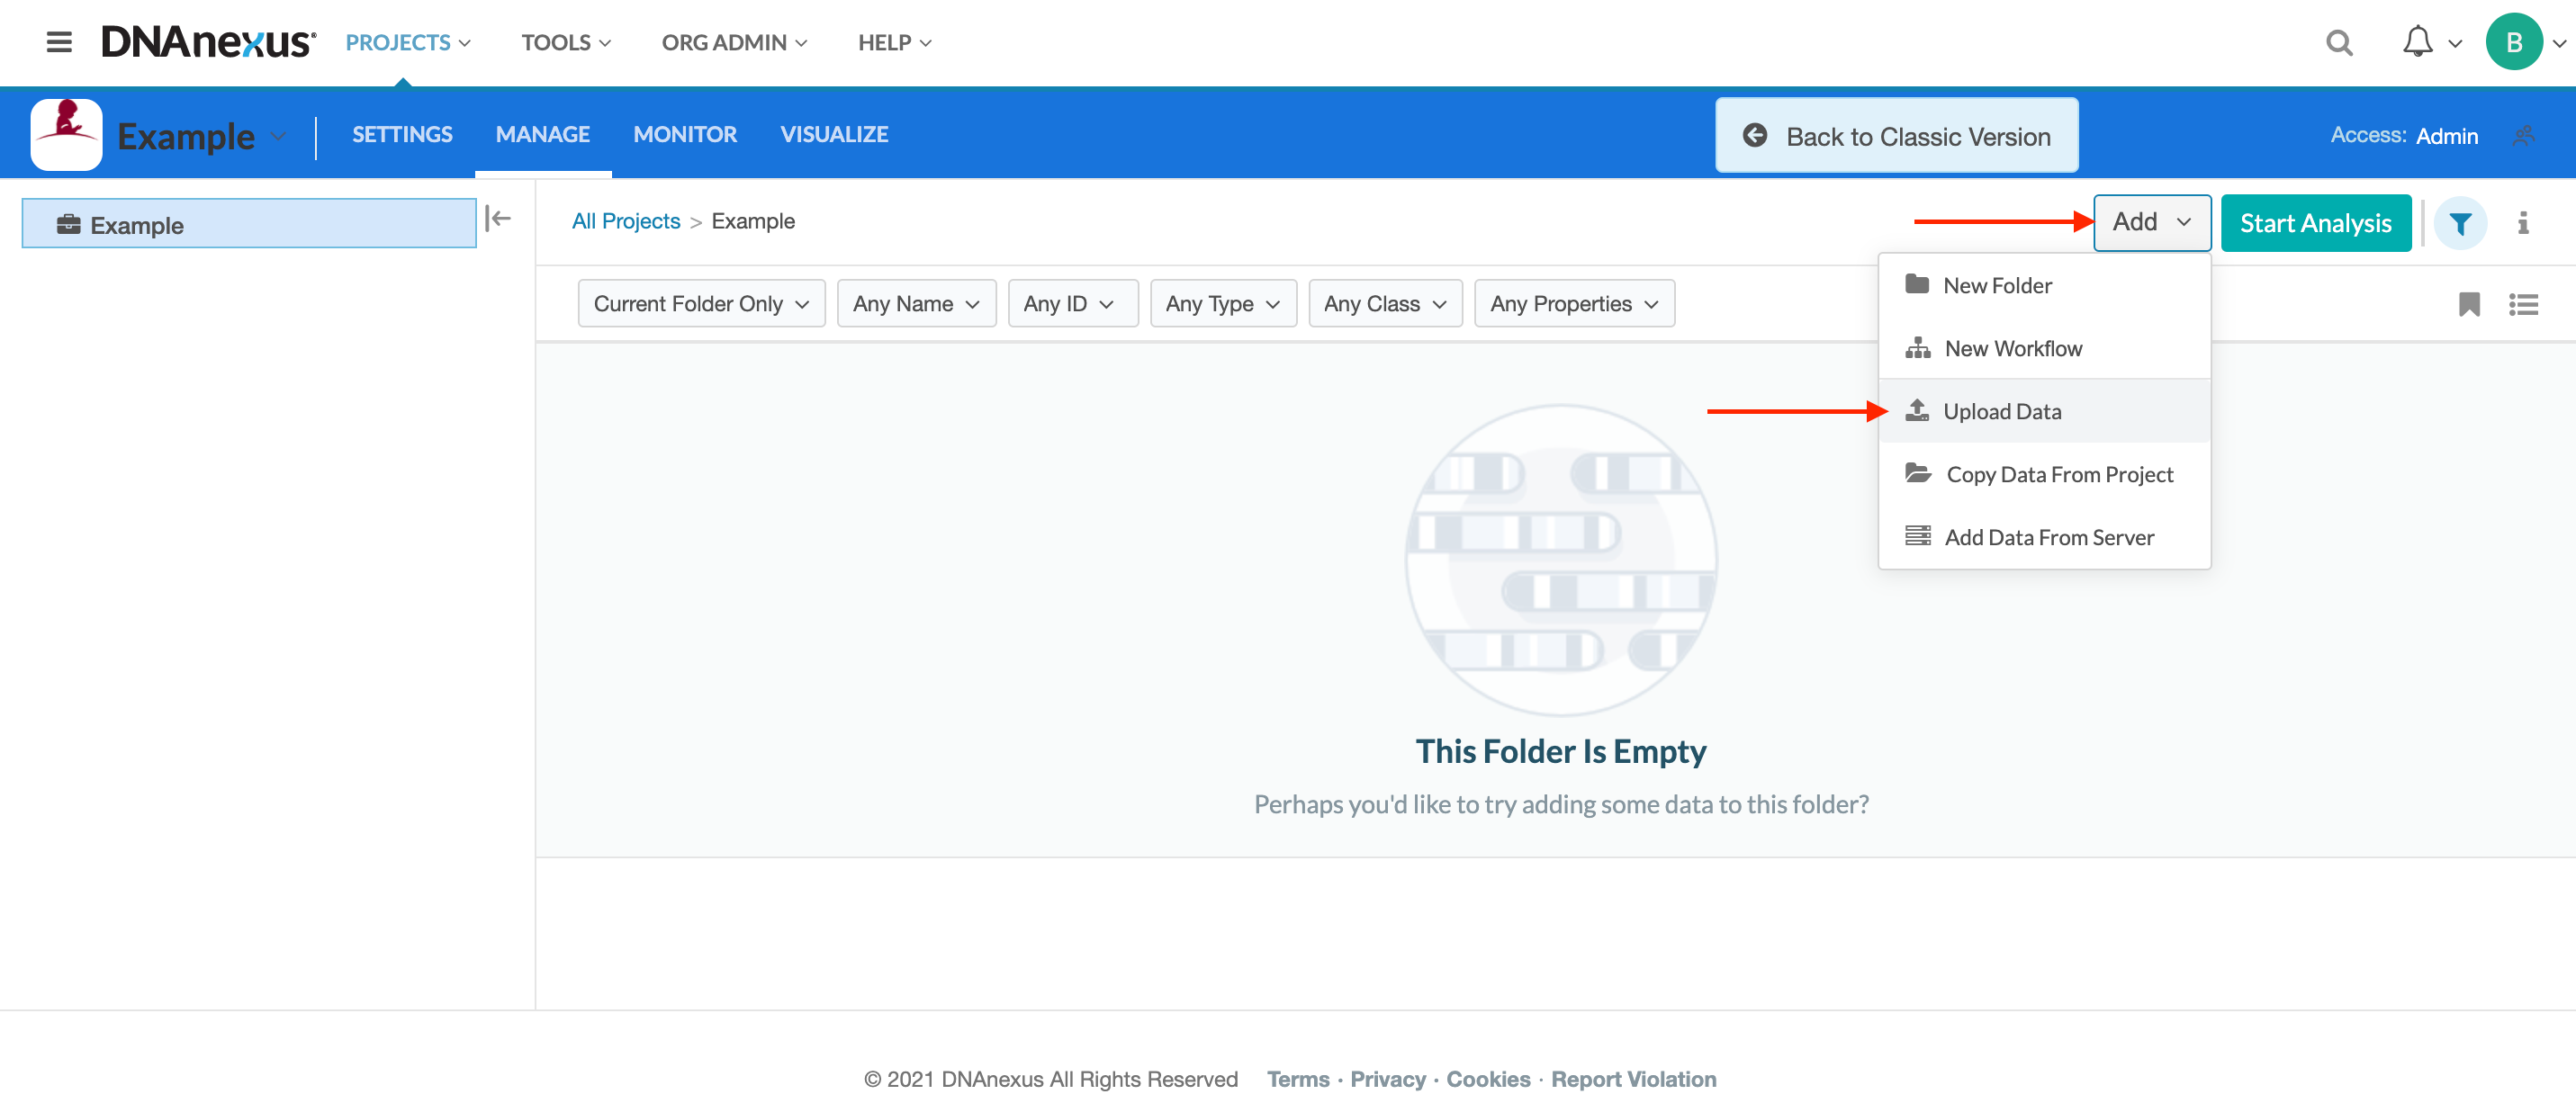Expand the ORG ADMIN menu

734,43
